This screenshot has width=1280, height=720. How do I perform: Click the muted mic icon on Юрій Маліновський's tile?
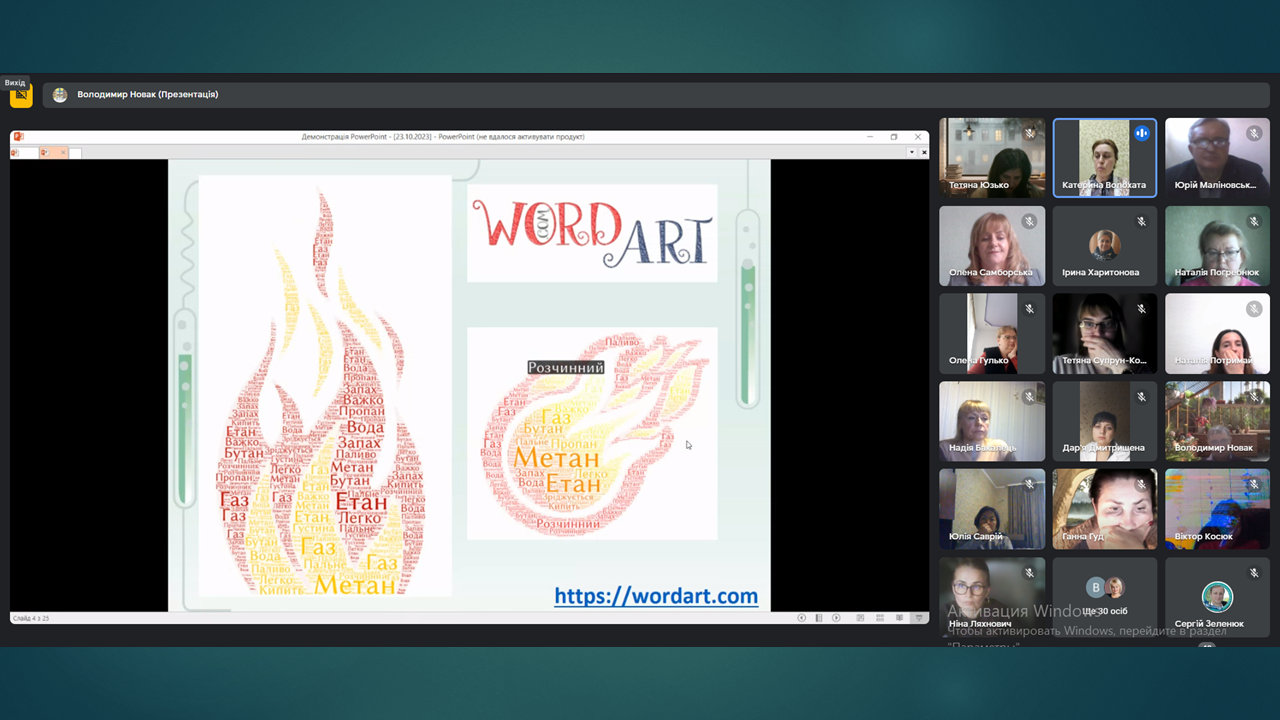[1253, 133]
